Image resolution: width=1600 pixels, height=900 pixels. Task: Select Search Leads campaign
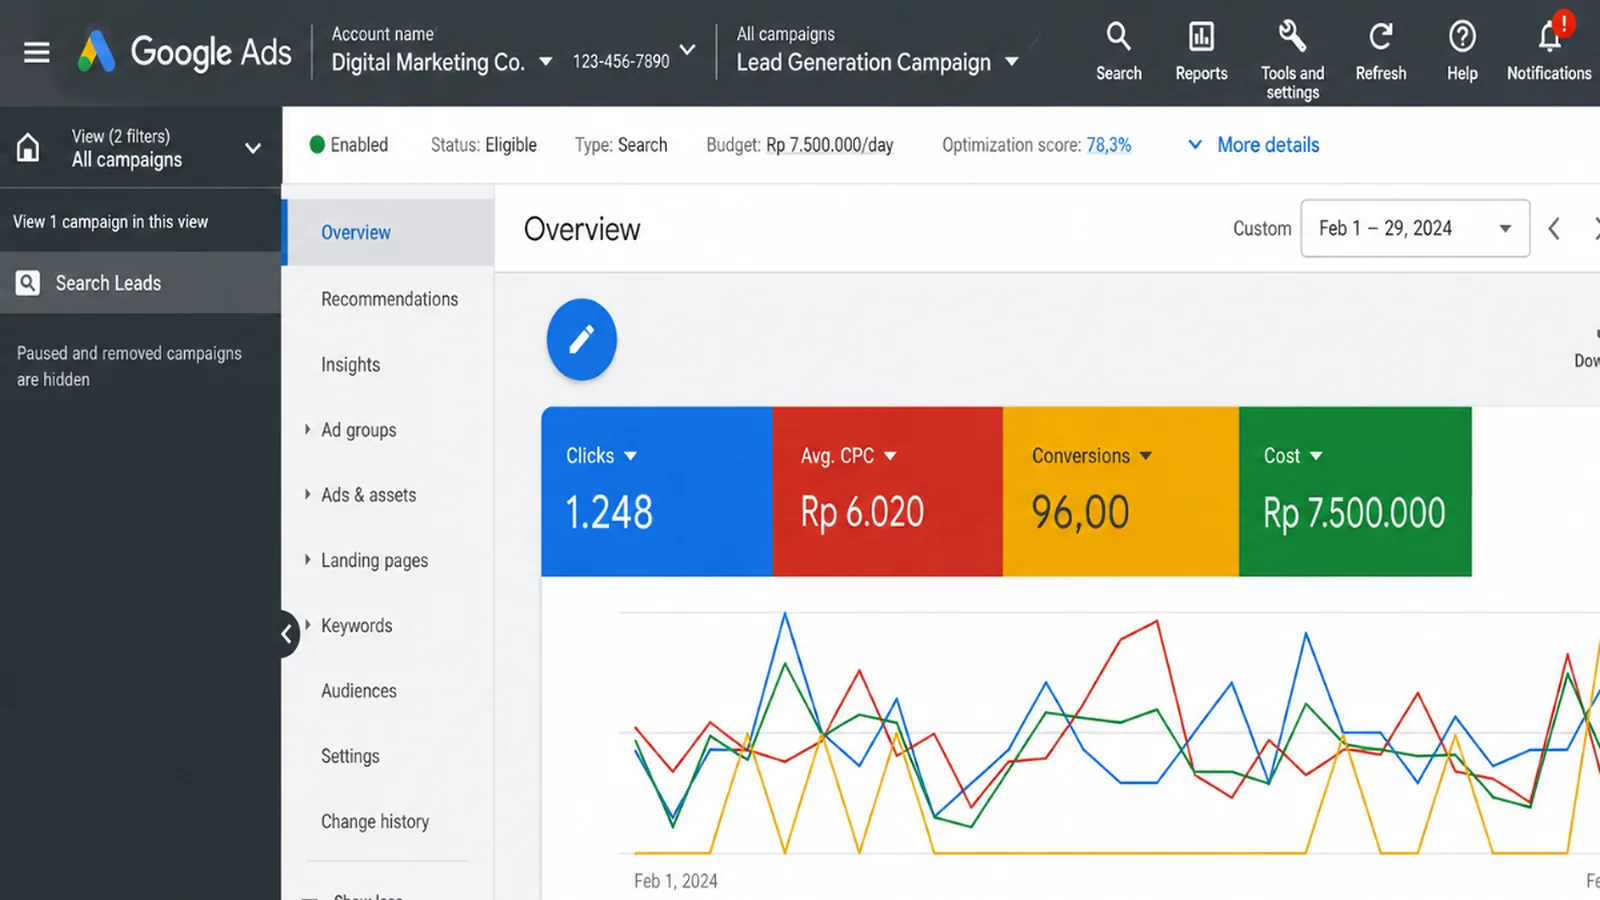(140, 283)
